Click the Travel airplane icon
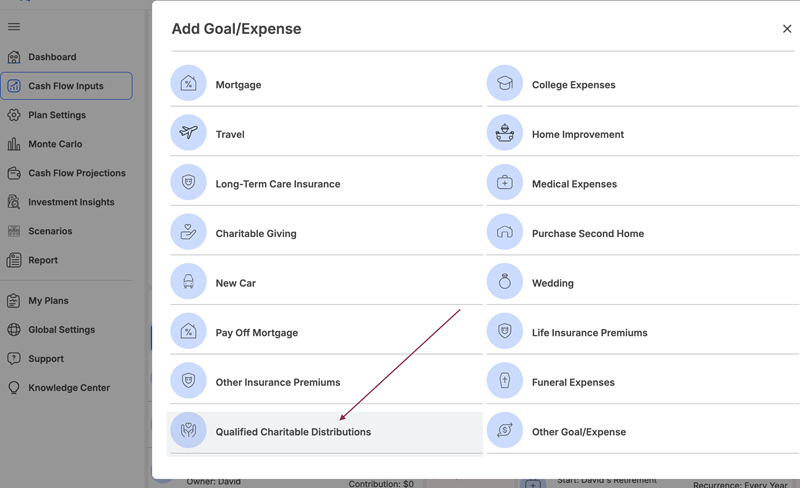The width and height of the screenshot is (800, 489). pyautogui.click(x=188, y=132)
